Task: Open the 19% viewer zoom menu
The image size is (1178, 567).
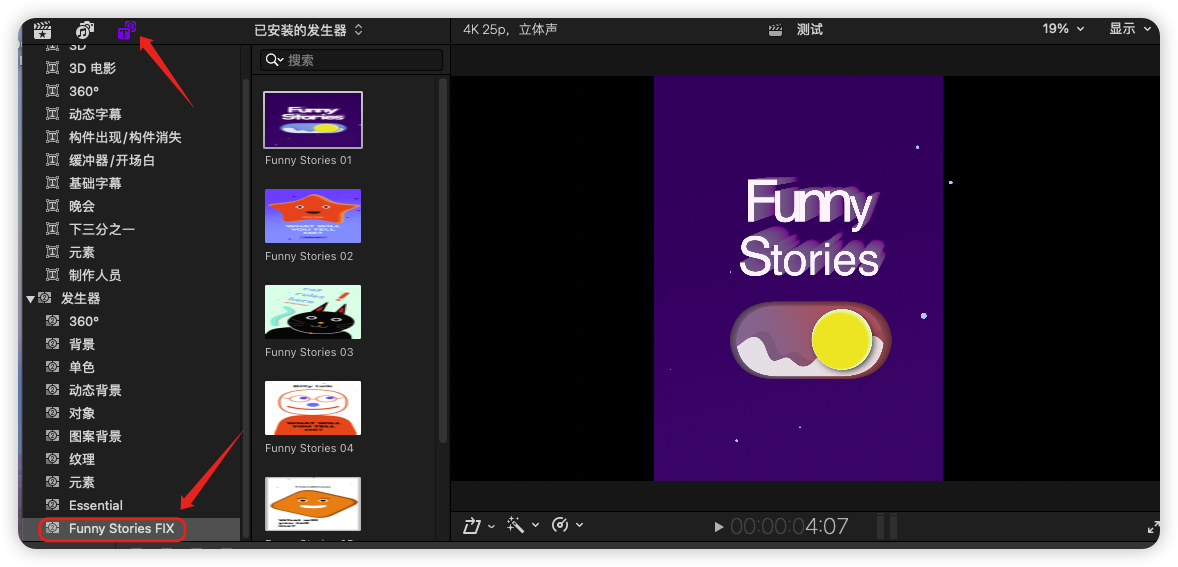Action: pyautogui.click(x=1062, y=29)
